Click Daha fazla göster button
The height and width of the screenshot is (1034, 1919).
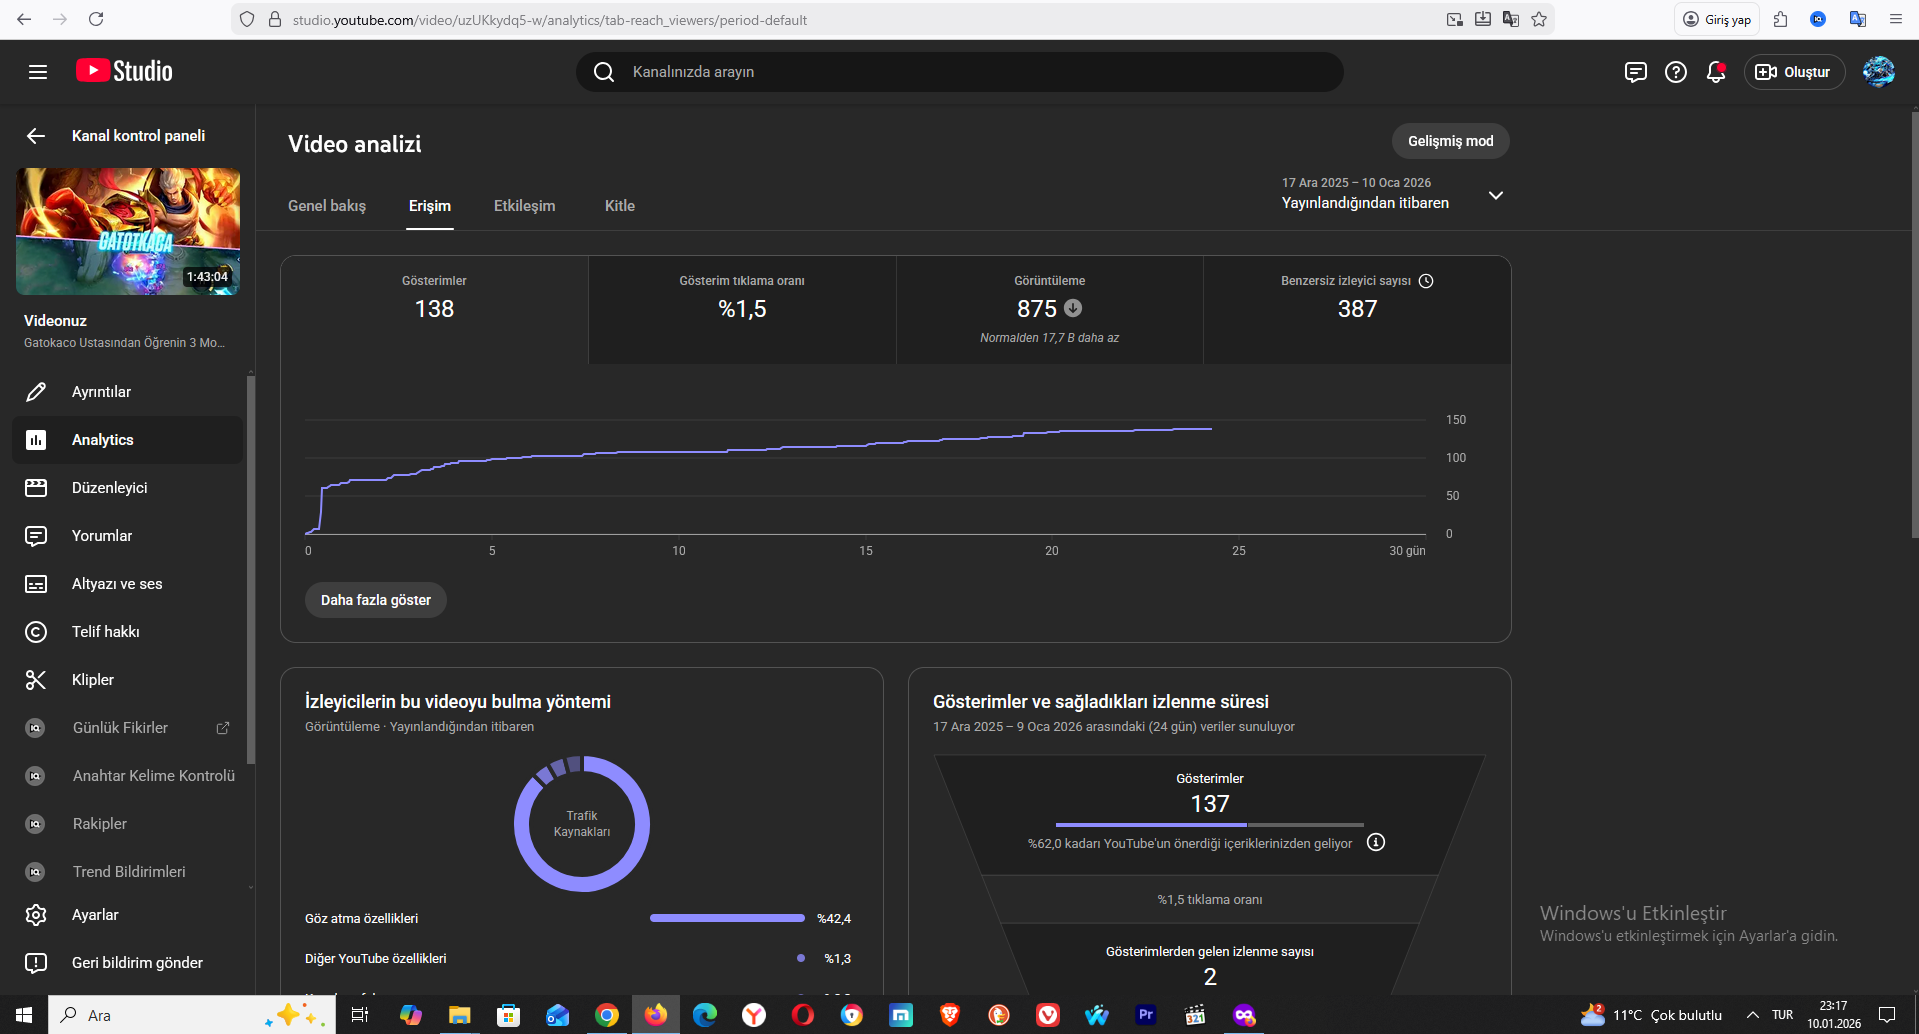[376, 600]
